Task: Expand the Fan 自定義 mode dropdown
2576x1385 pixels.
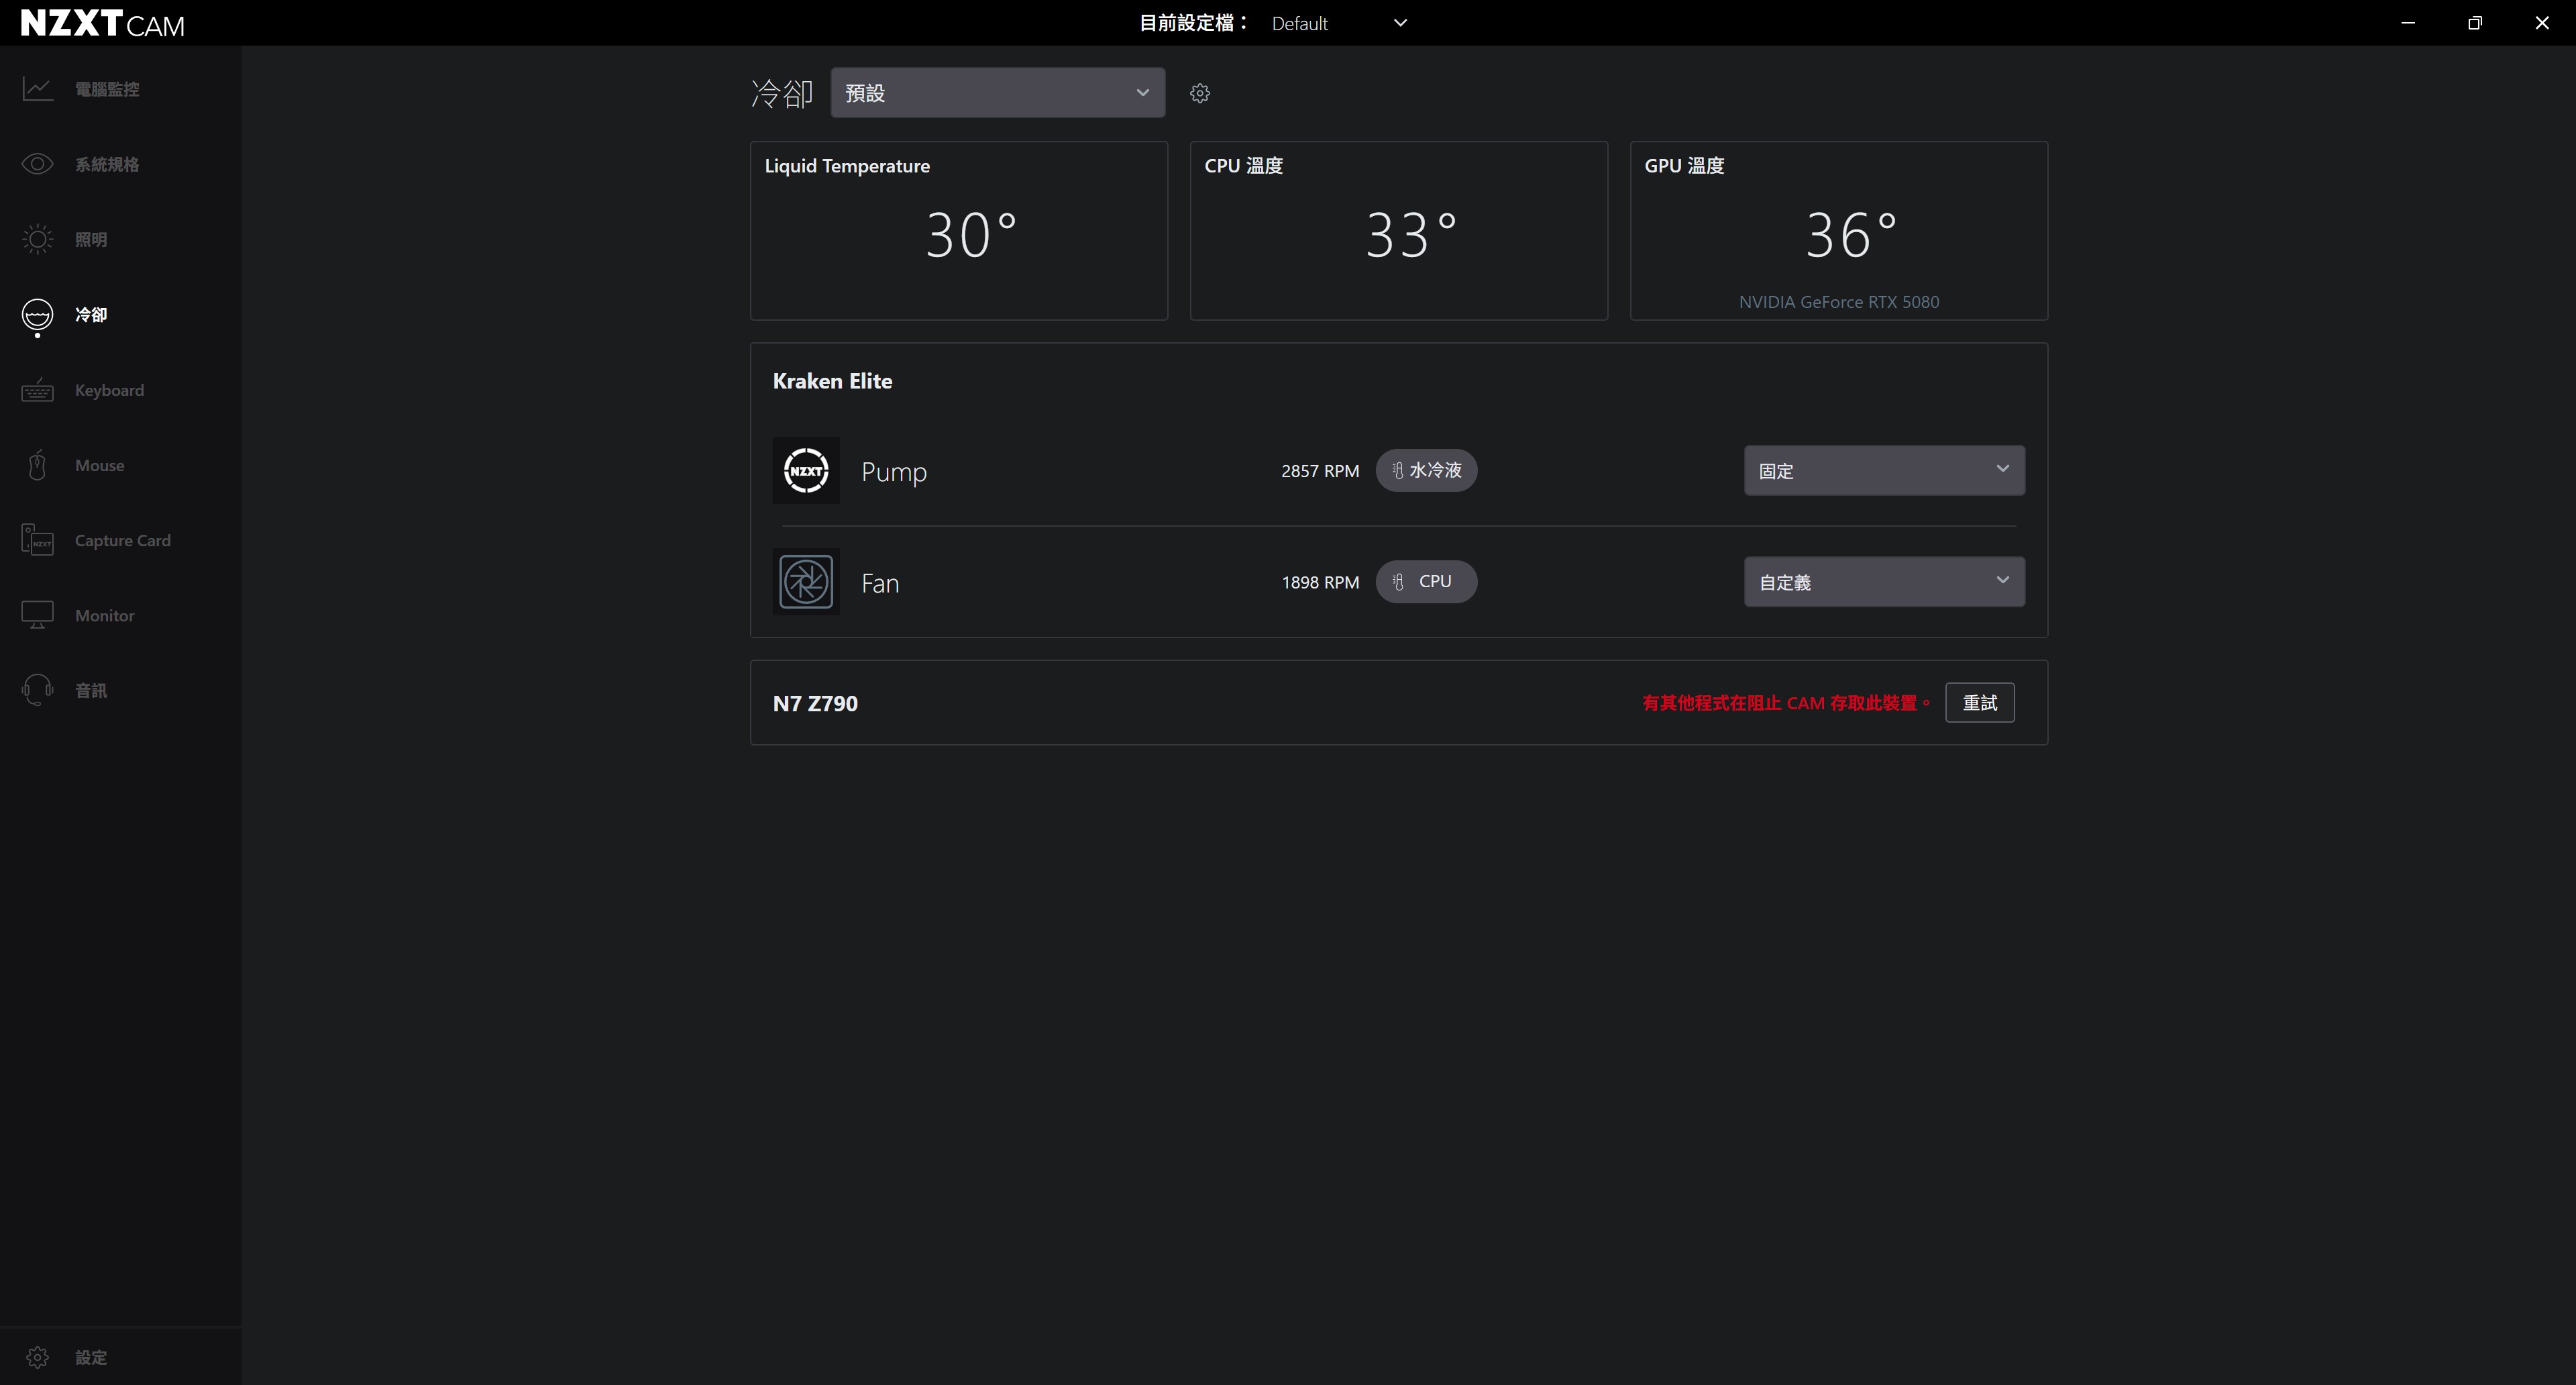Action: pos(1884,582)
